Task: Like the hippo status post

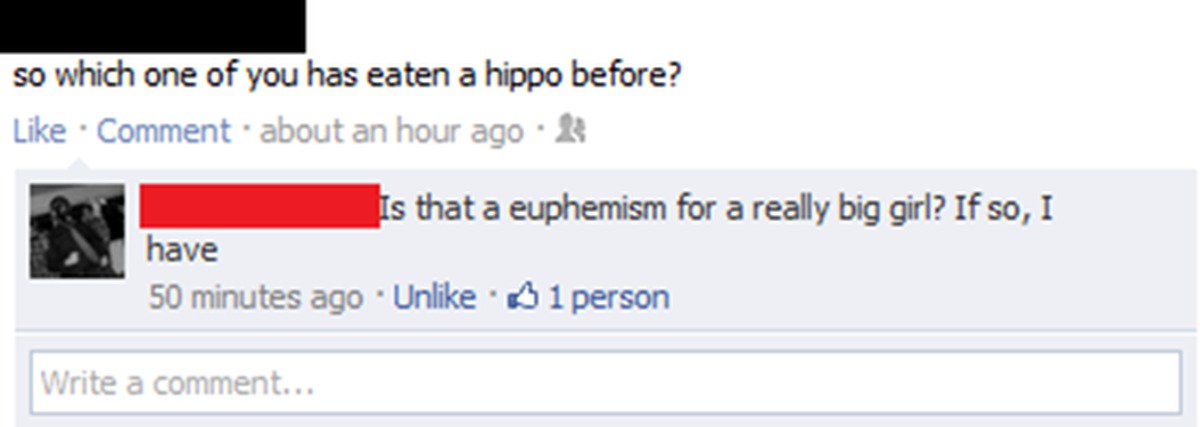Action: [x=40, y=131]
